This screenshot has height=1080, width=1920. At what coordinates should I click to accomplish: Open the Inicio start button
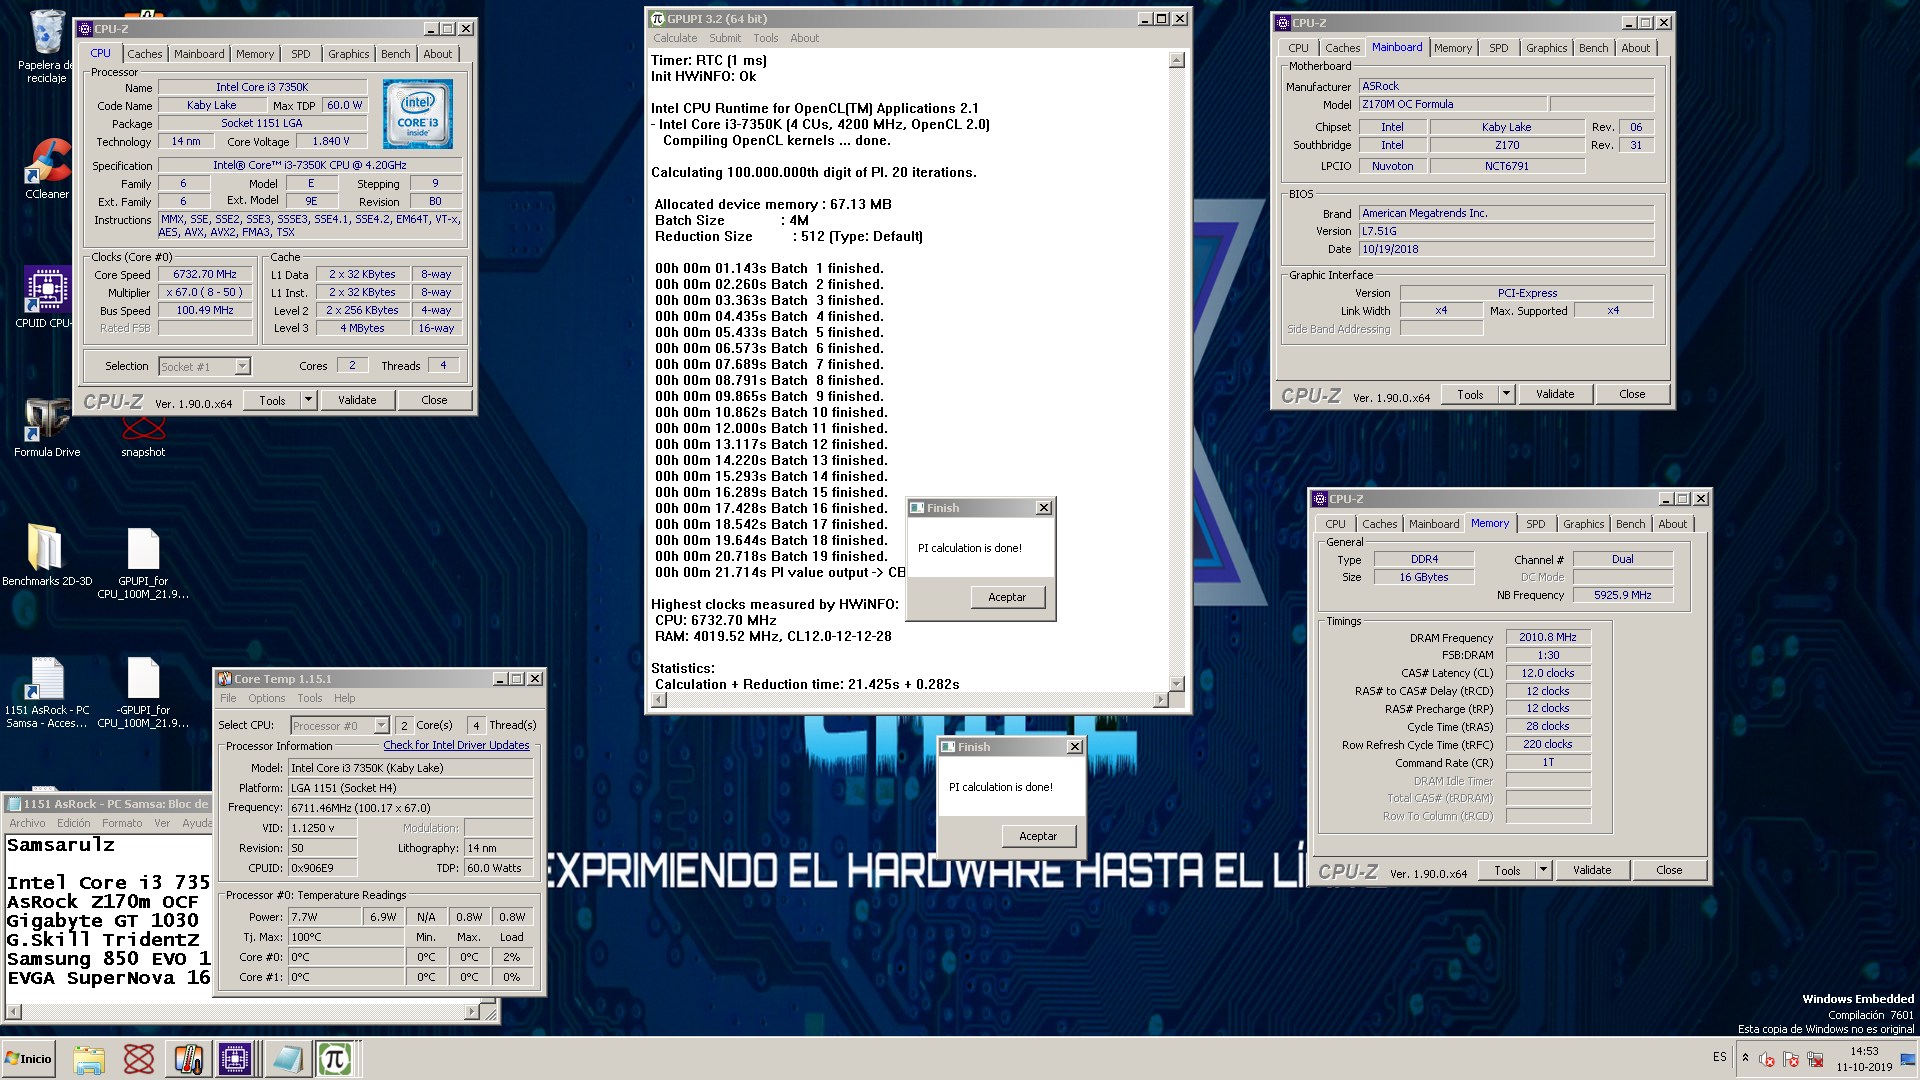[28, 1059]
